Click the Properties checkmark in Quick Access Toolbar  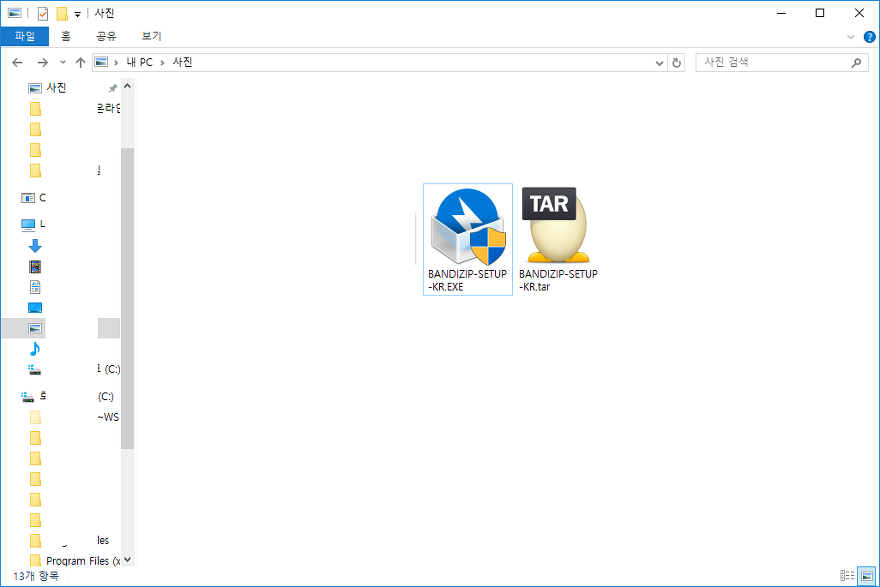41,13
